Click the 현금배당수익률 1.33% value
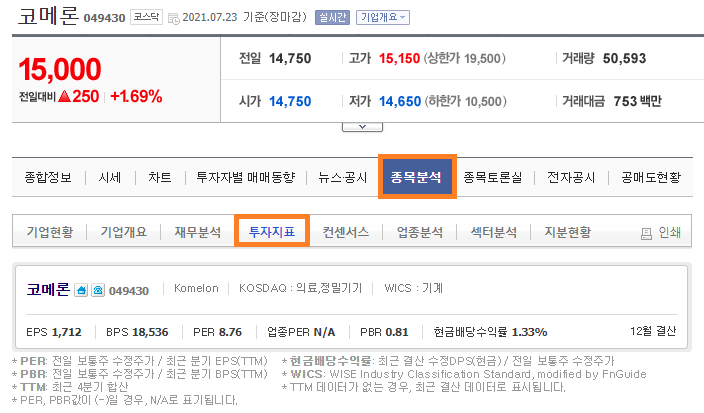 [x=530, y=332]
